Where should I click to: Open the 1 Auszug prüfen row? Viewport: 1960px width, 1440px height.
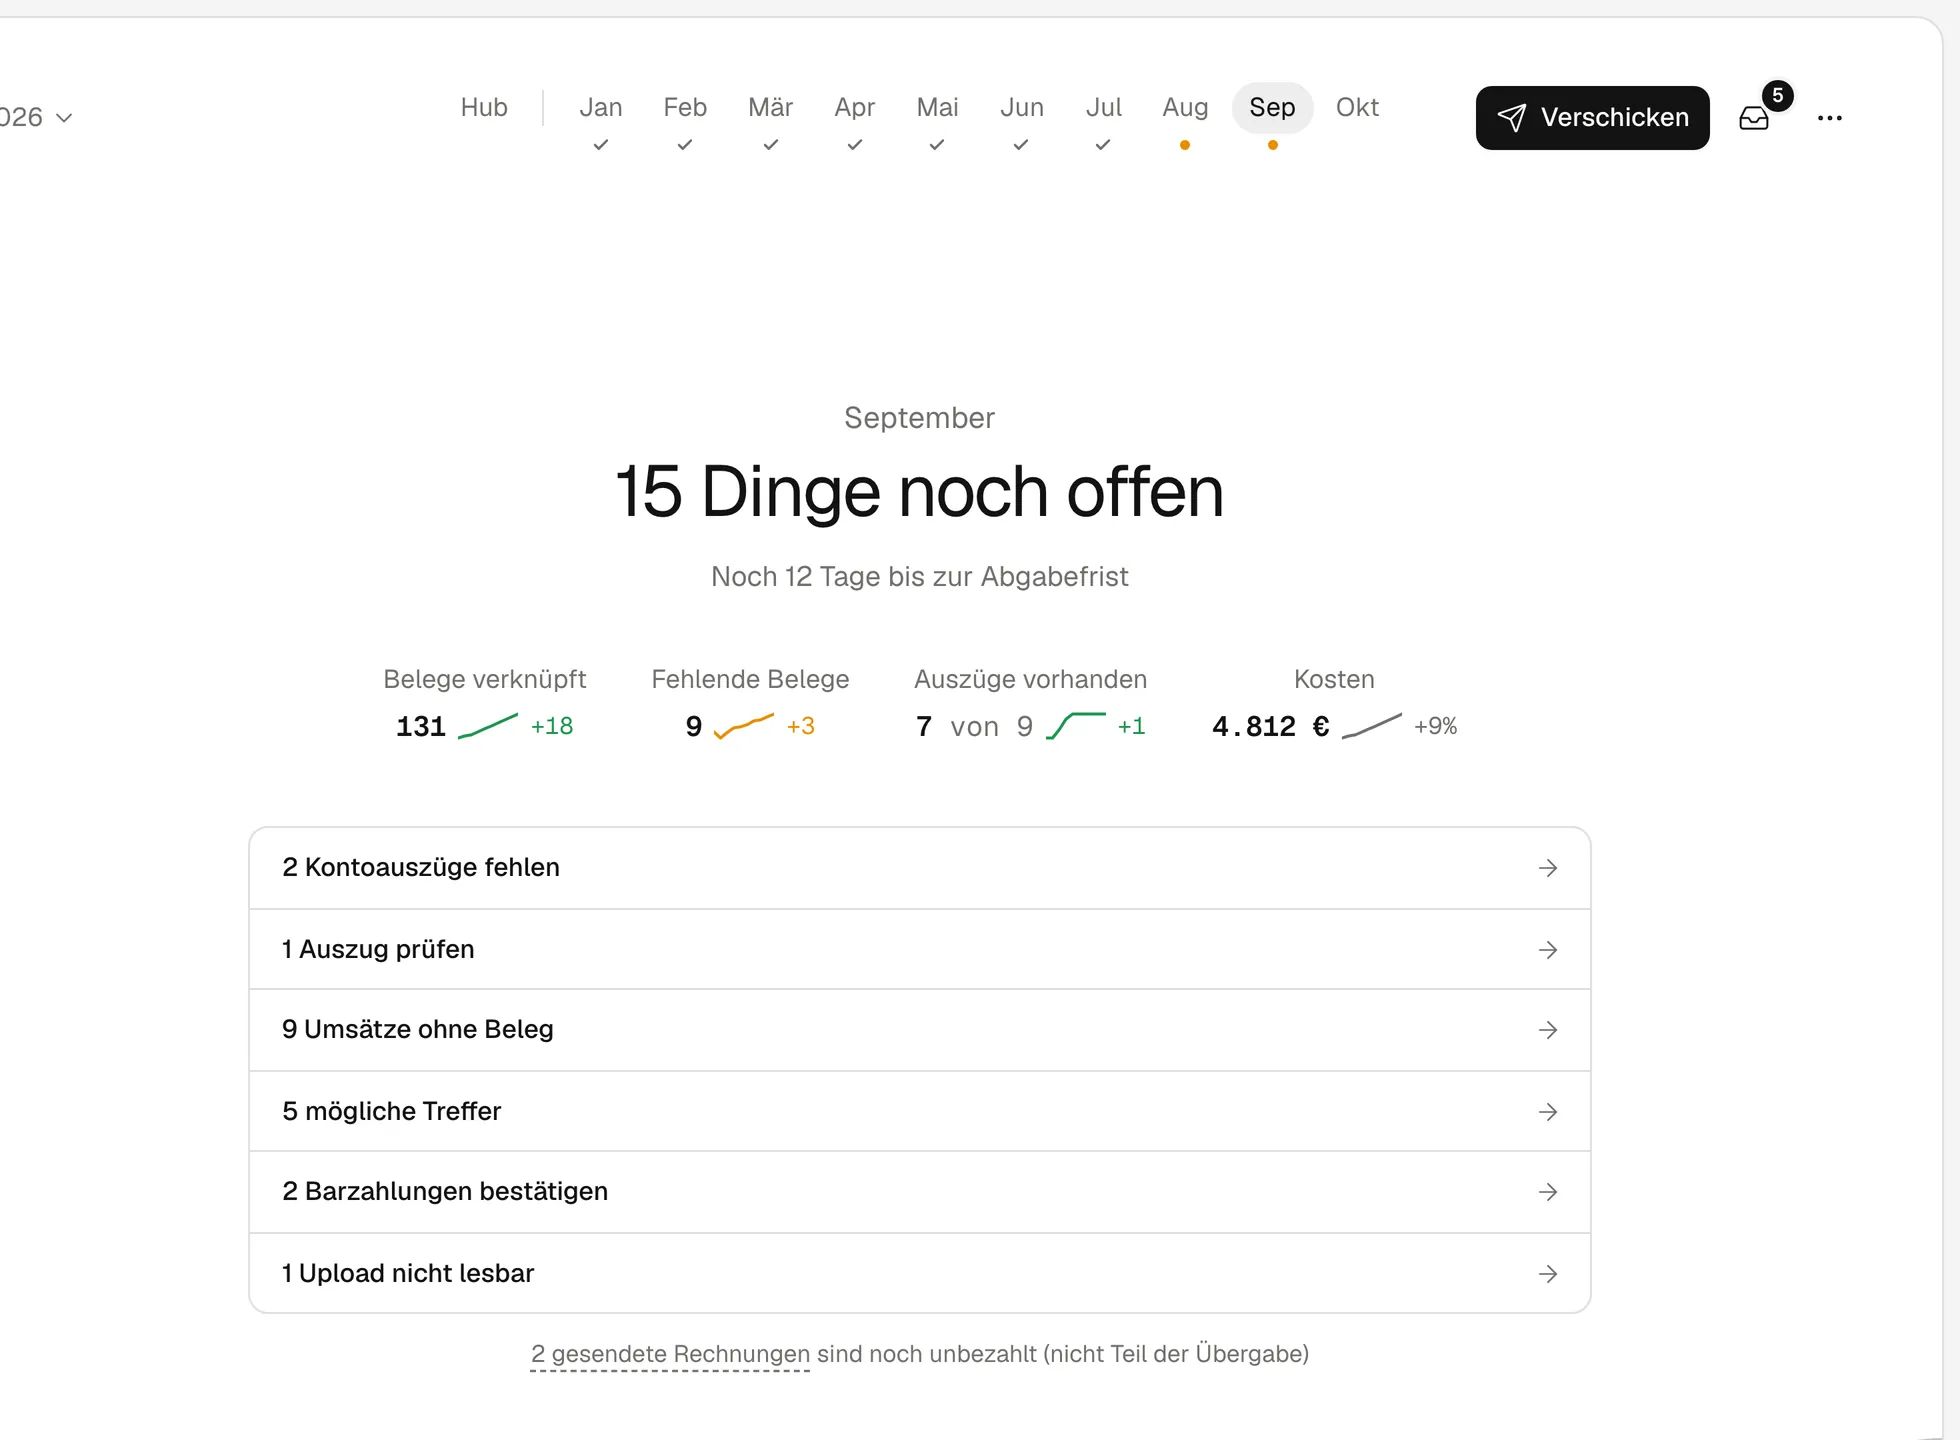click(919, 949)
